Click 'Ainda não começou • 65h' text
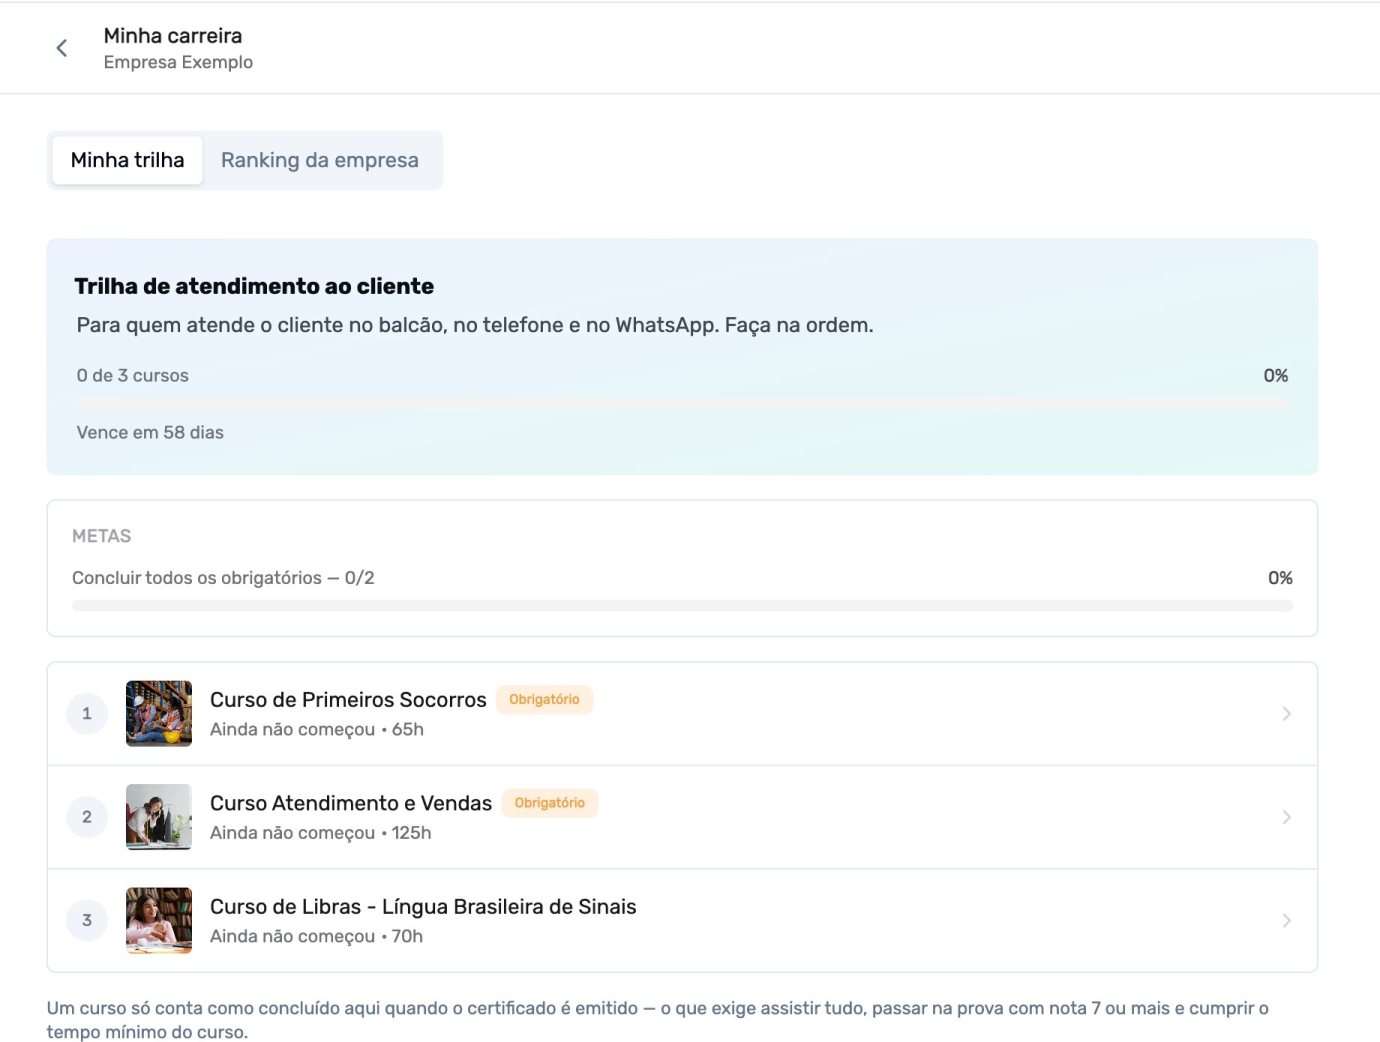 pyautogui.click(x=317, y=730)
